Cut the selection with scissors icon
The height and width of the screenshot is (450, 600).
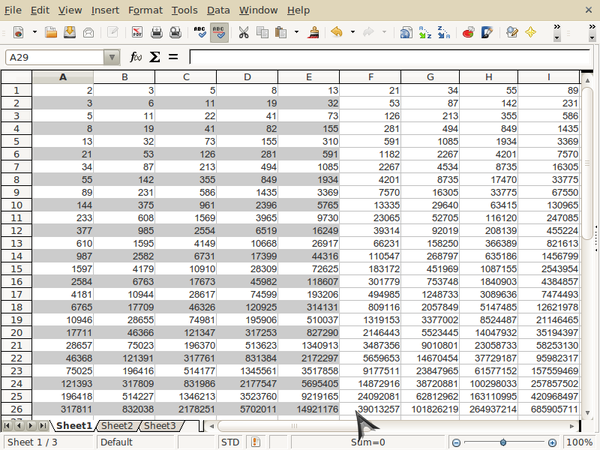pyautogui.click(x=243, y=33)
